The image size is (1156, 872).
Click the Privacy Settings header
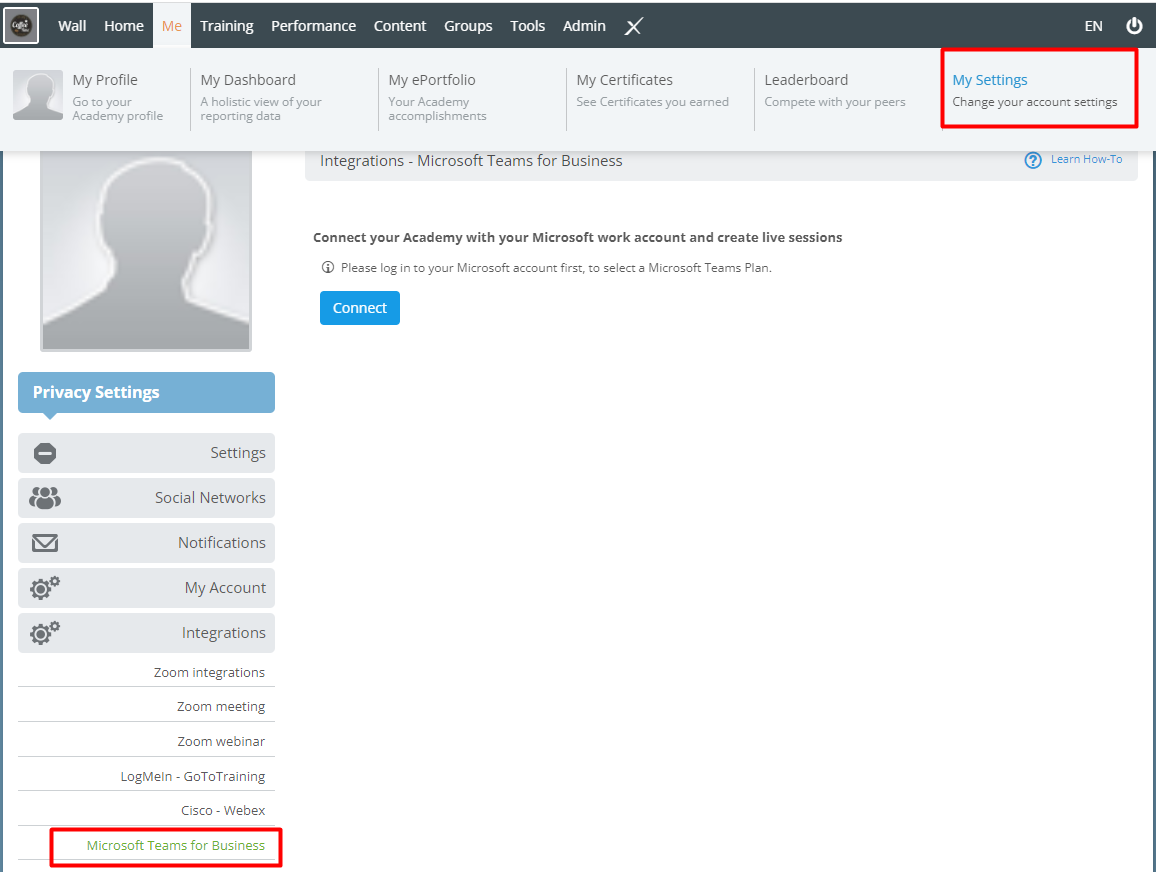click(146, 392)
